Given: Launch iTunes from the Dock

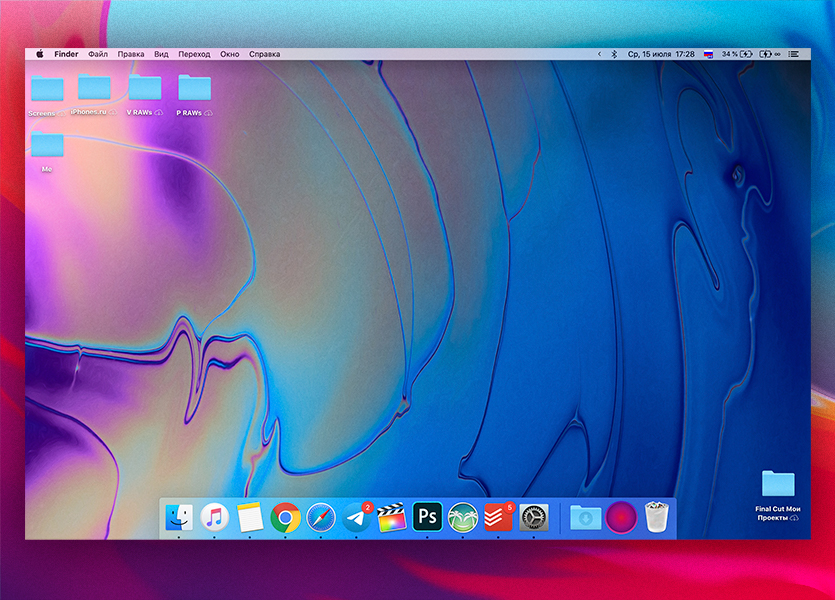Looking at the screenshot, I should (215, 517).
